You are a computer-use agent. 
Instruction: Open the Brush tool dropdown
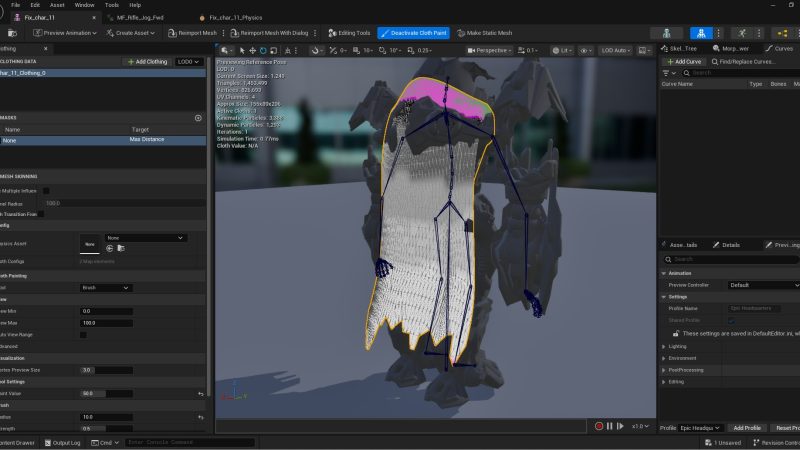tap(105, 287)
